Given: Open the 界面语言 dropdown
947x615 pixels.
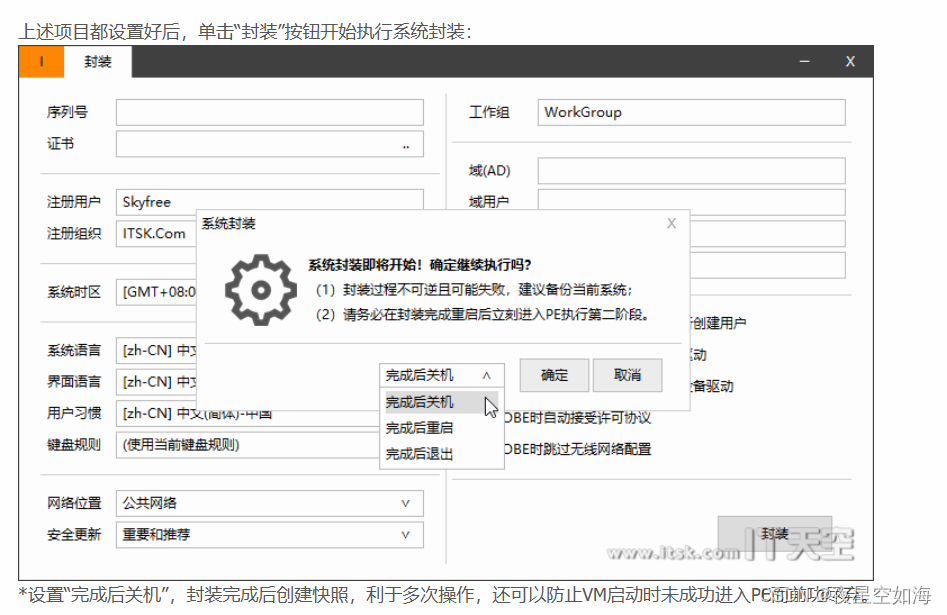Looking at the screenshot, I should [x=157, y=382].
